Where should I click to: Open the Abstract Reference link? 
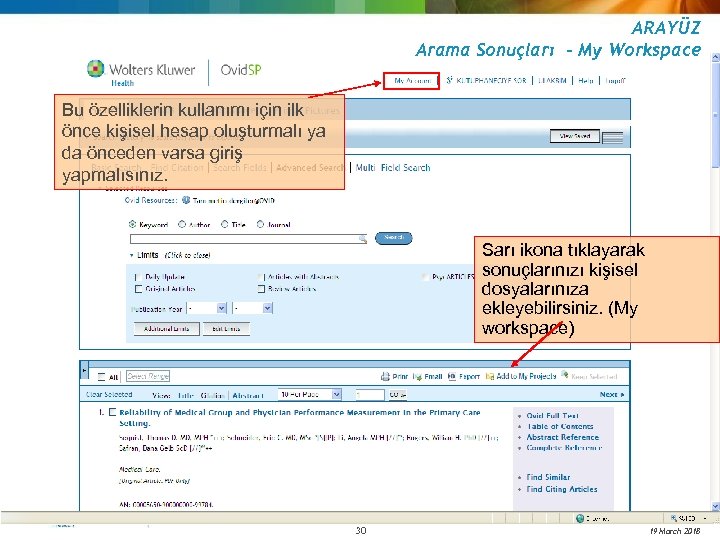(x=562, y=437)
